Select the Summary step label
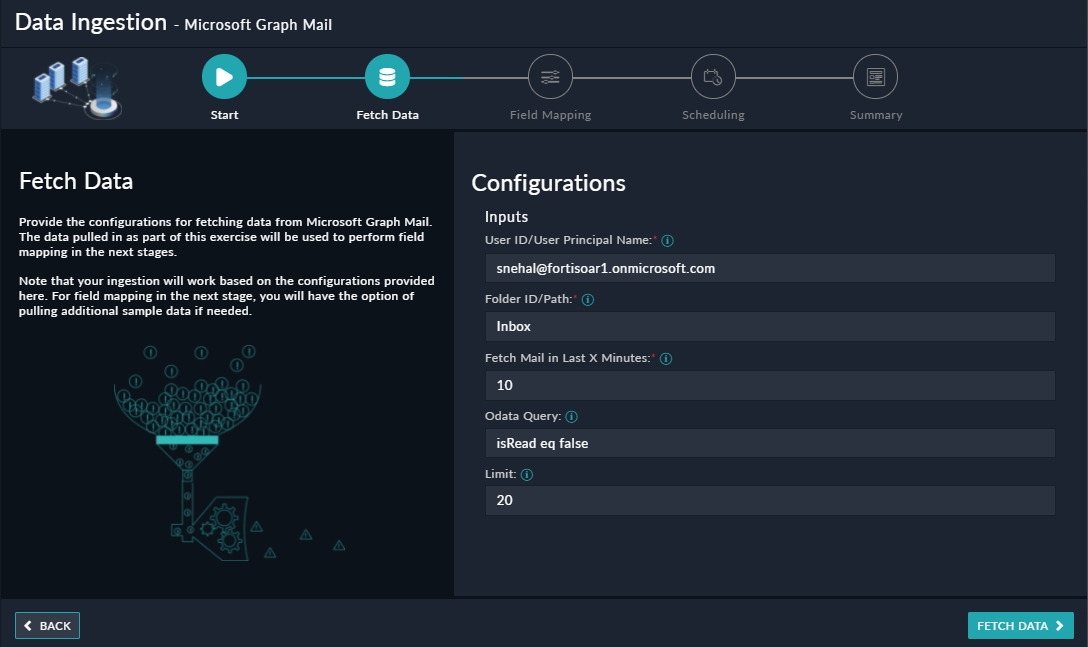 point(875,115)
